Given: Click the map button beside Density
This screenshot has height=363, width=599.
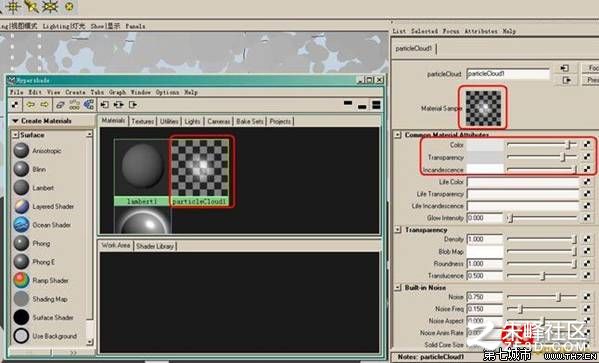Looking at the screenshot, I should point(587,239).
